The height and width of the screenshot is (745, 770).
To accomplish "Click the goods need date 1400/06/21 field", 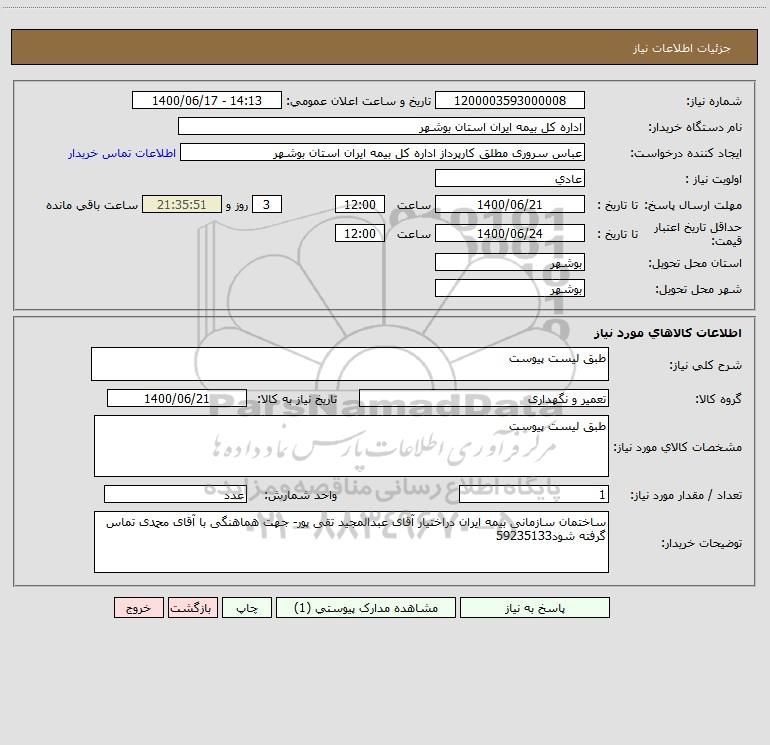I will (x=177, y=398).
